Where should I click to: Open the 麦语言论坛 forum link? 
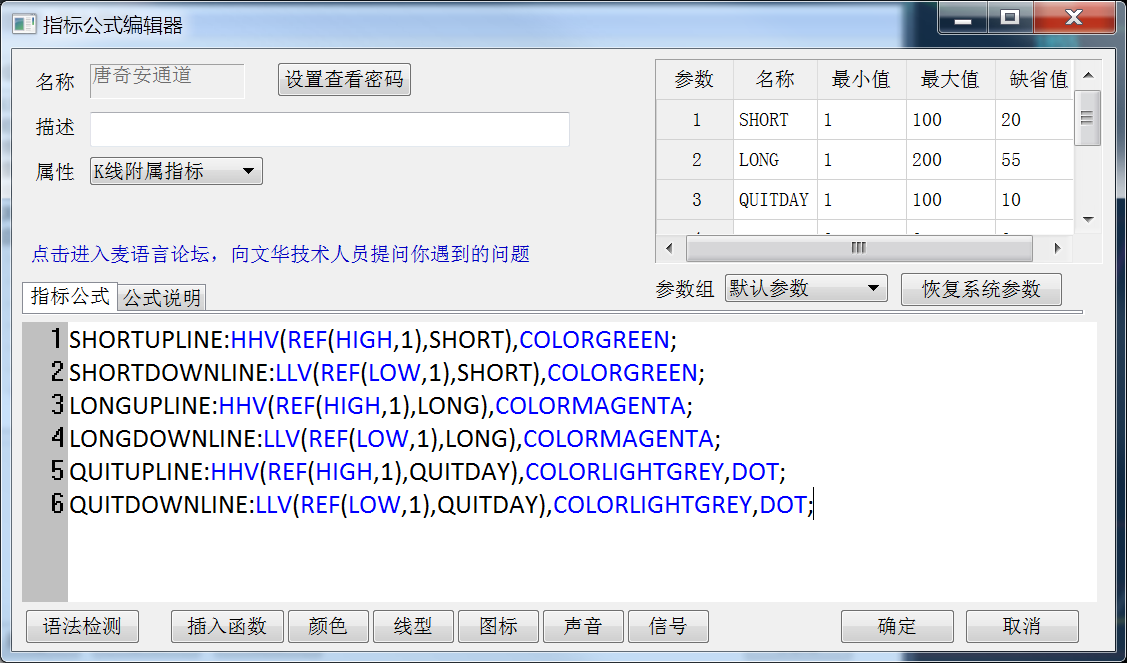pyautogui.click(x=280, y=254)
